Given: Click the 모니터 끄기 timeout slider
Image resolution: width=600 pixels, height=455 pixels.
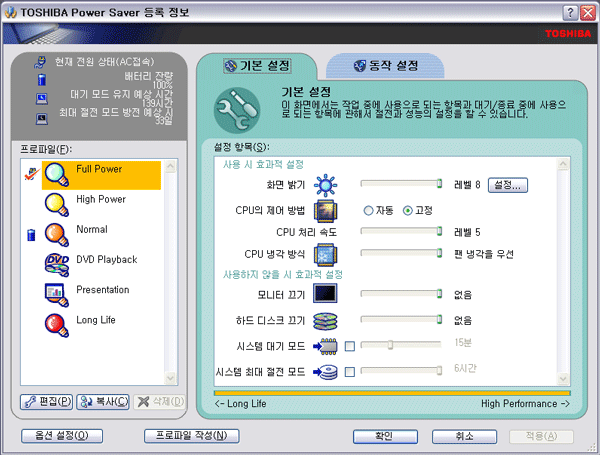Looking at the screenshot, I should (401, 294).
